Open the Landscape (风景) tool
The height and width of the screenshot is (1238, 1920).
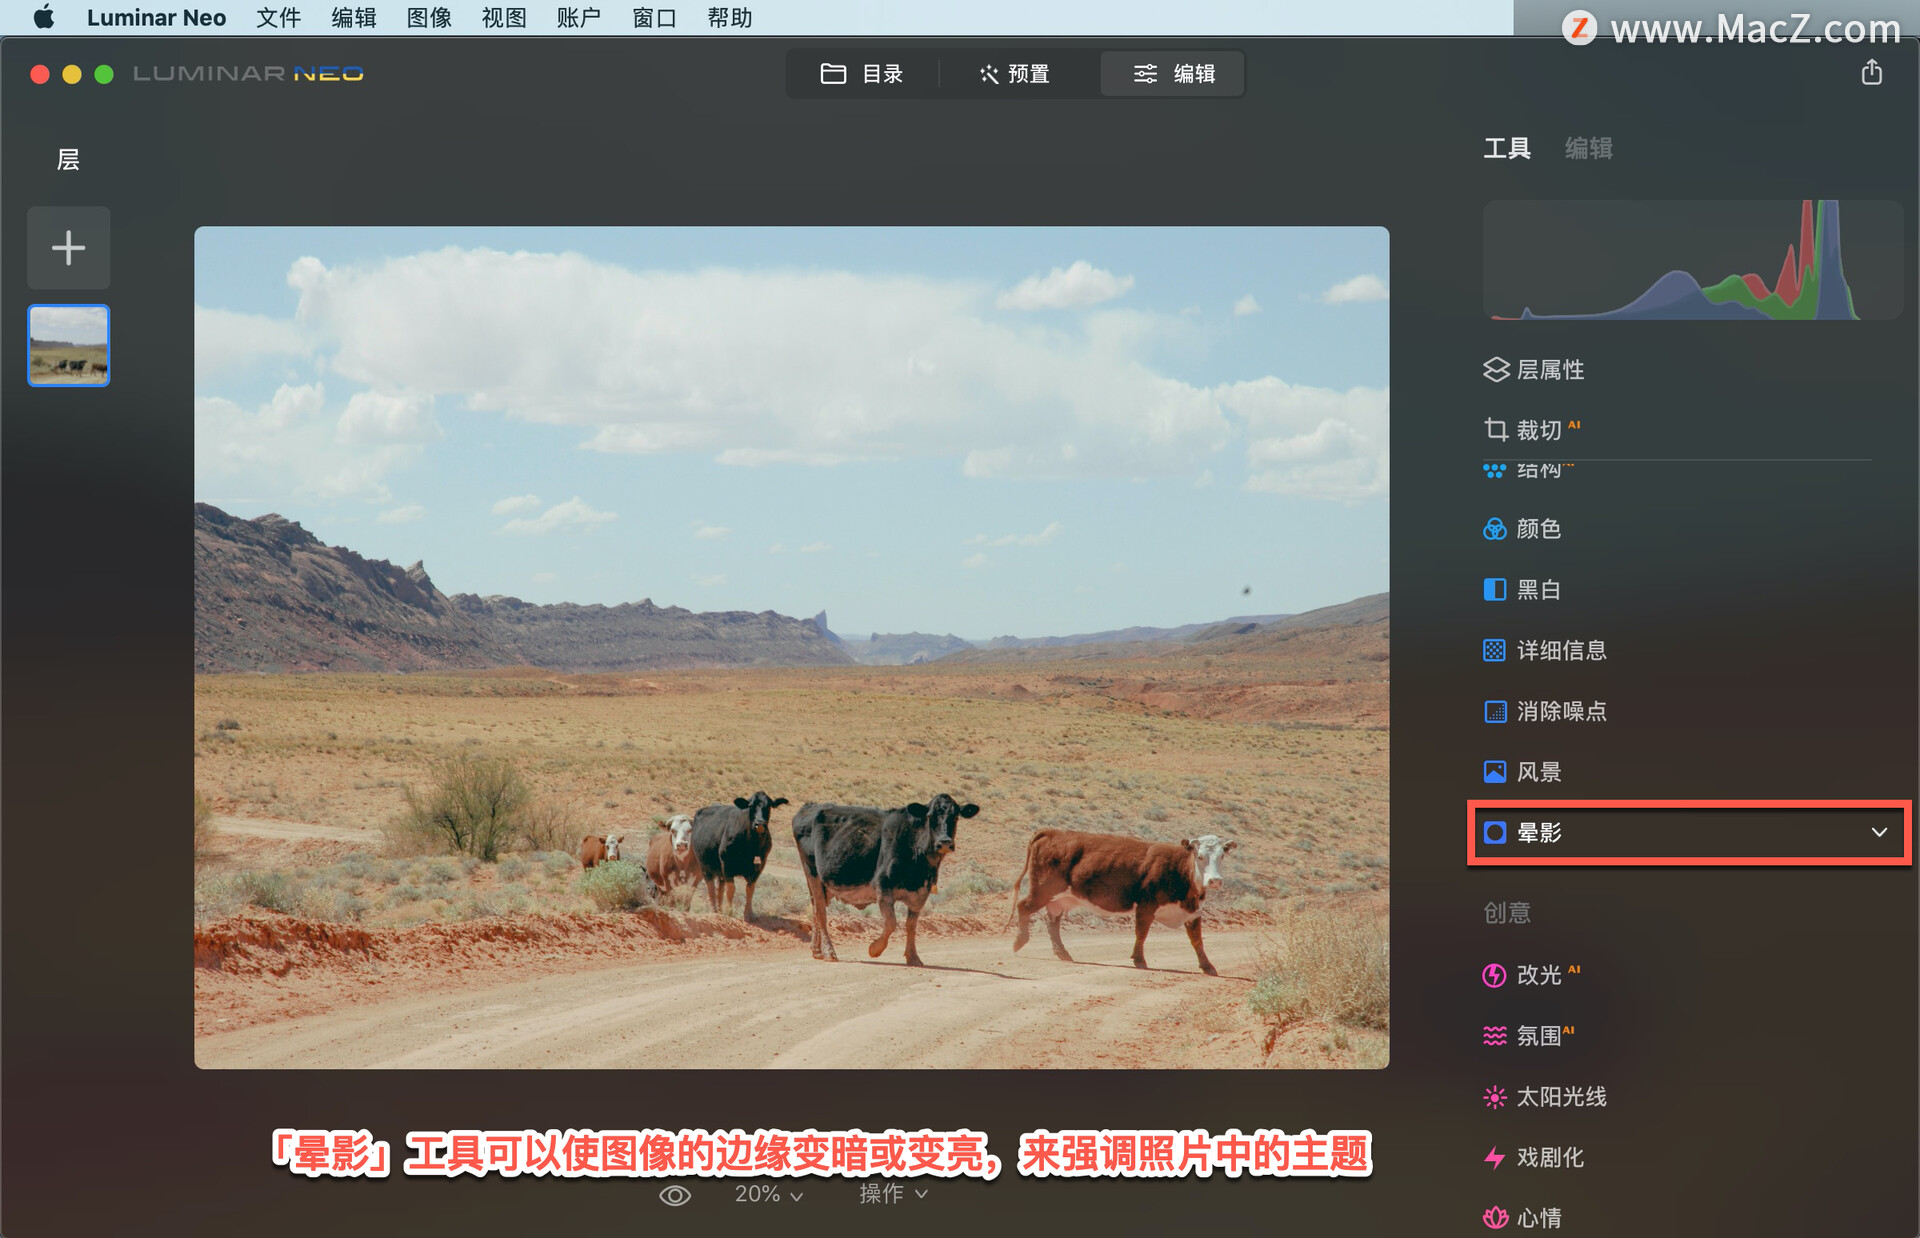(x=1522, y=772)
